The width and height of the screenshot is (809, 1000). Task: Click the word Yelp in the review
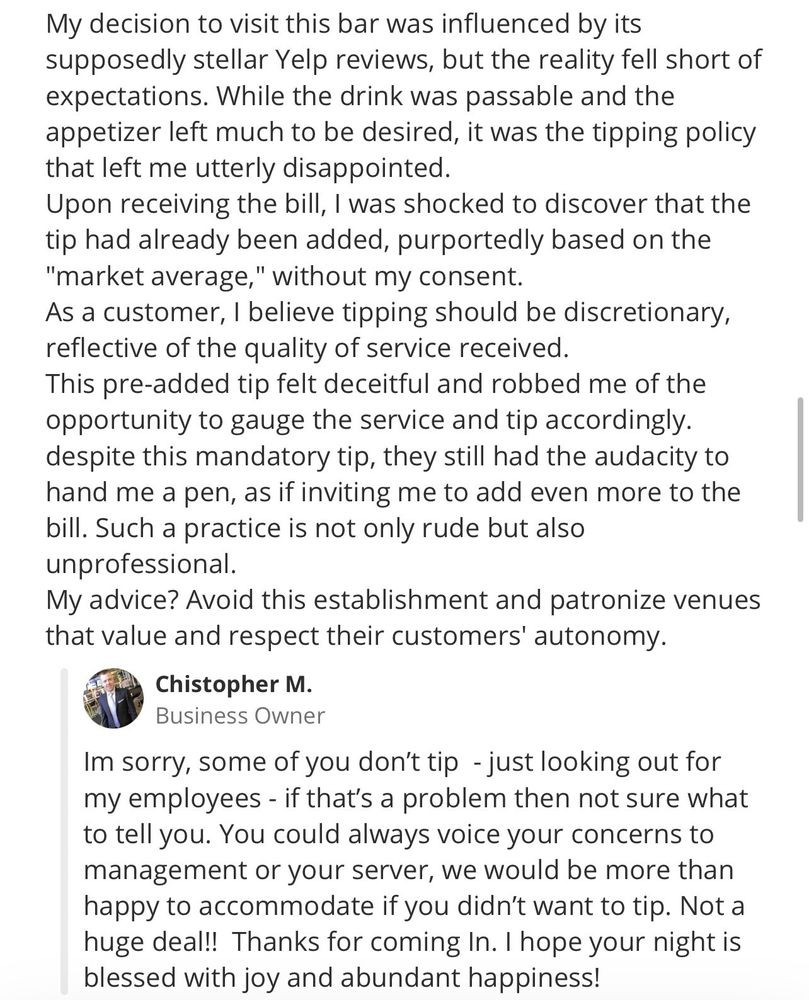pos(387,59)
